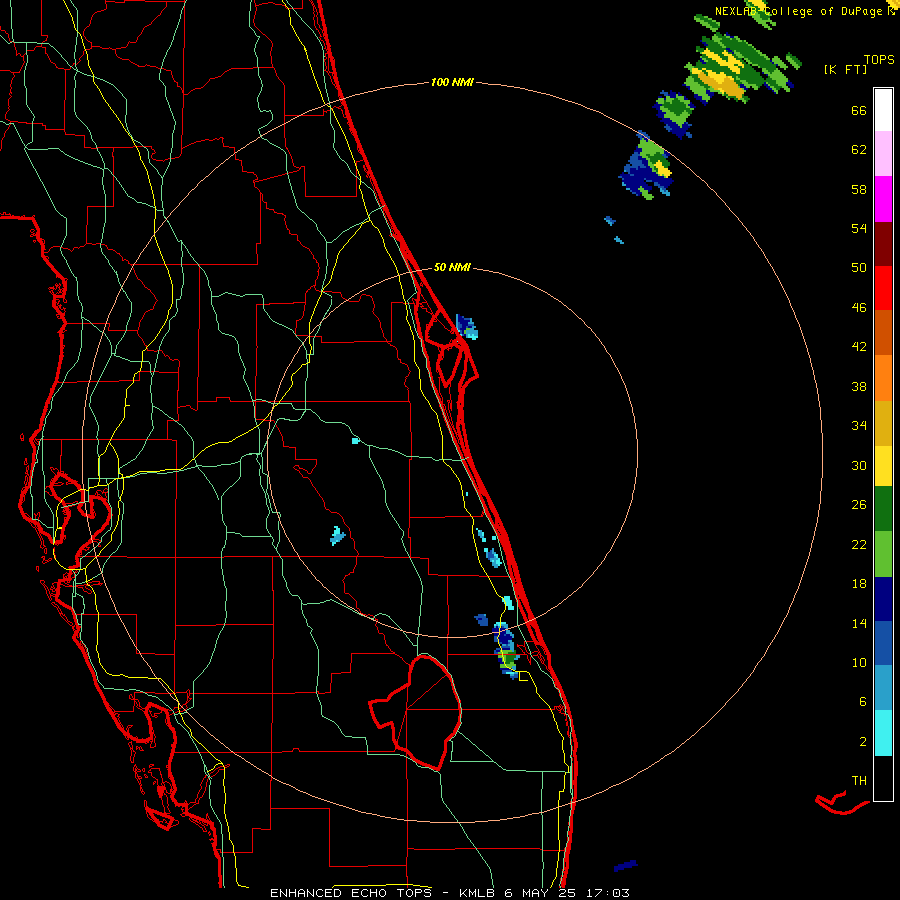Select the burnt orange legend band

coord(883,333)
